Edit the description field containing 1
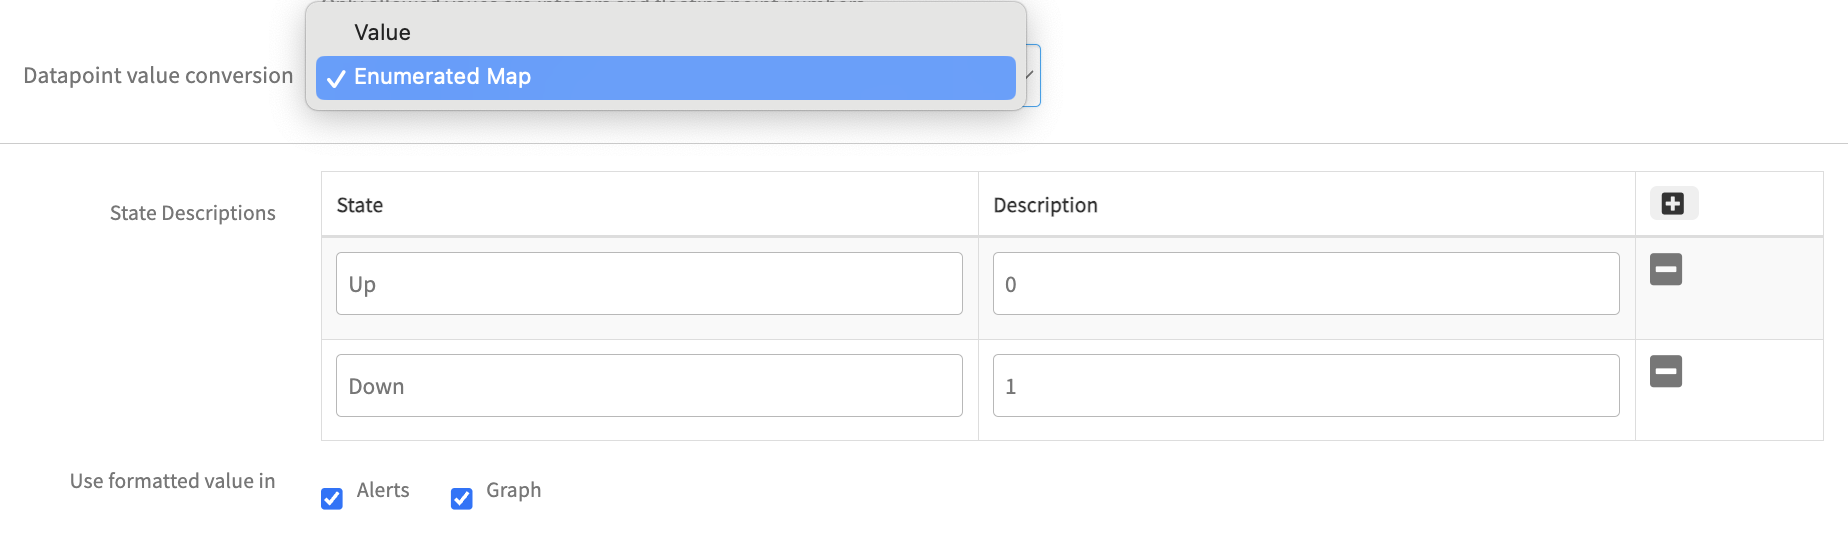 tap(1305, 386)
